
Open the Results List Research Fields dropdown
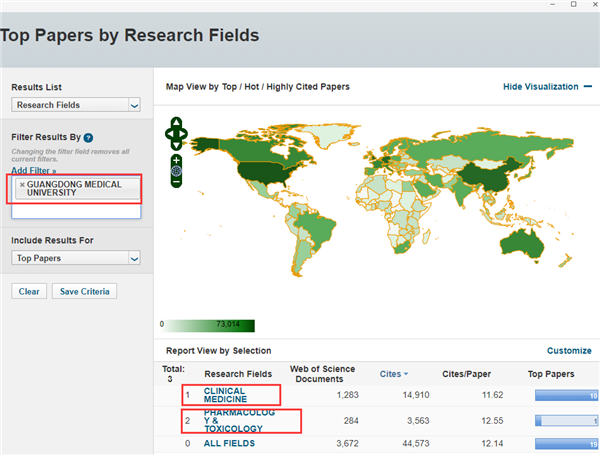point(76,105)
